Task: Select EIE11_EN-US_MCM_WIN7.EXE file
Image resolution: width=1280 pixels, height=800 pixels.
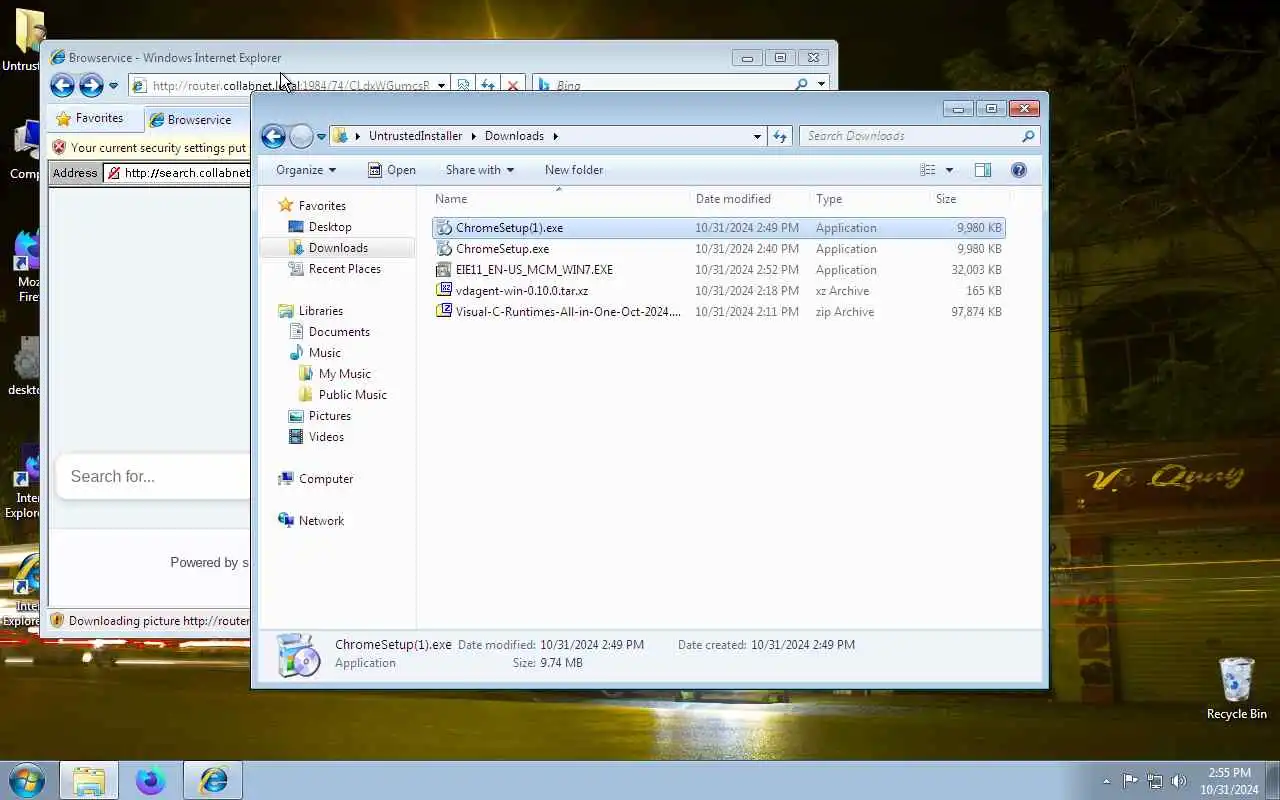Action: coord(718,270)
